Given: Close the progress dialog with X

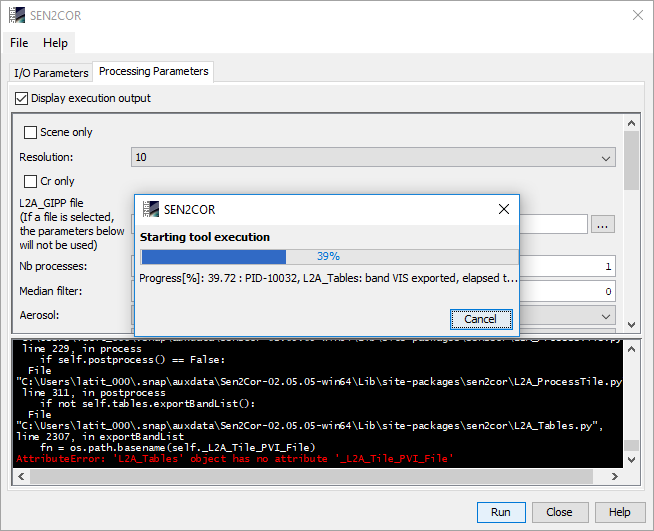Looking at the screenshot, I should [504, 209].
